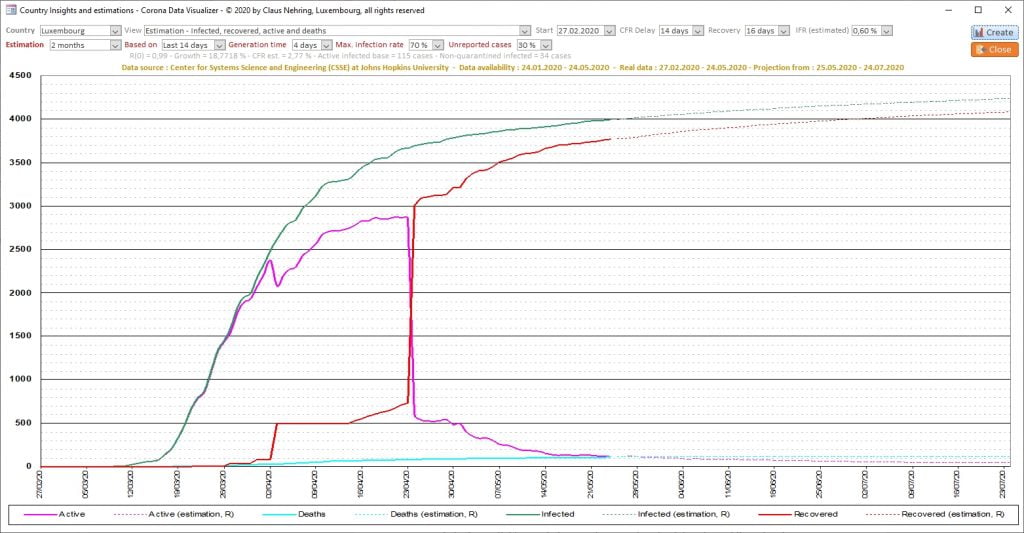
Task: Click the app icon in the title bar
Action: click(10, 10)
